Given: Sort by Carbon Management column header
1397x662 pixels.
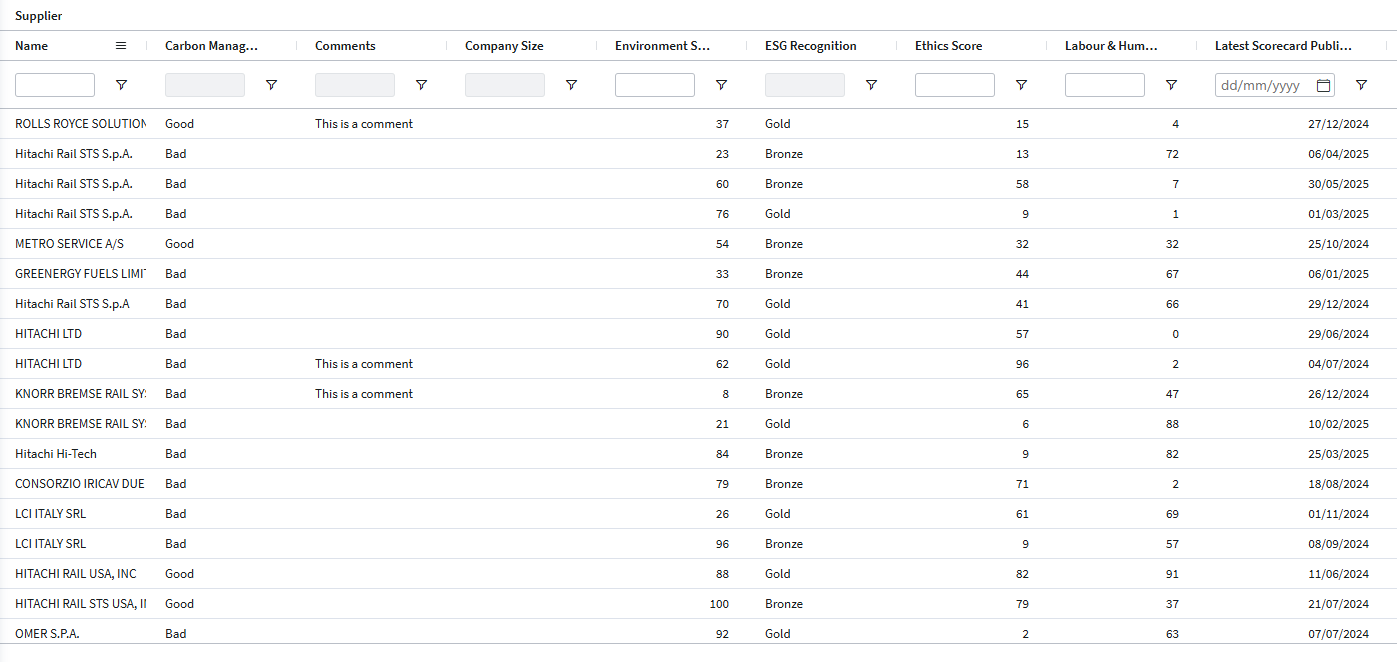Looking at the screenshot, I should (x=212, y=46).
